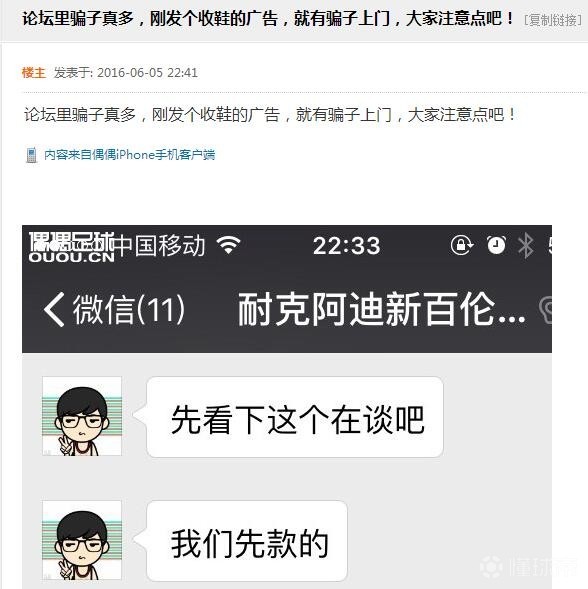Click the 楼主 label above the post
Image resolution: width=588 pixels, height=589 pixels.
pos(33,72)
